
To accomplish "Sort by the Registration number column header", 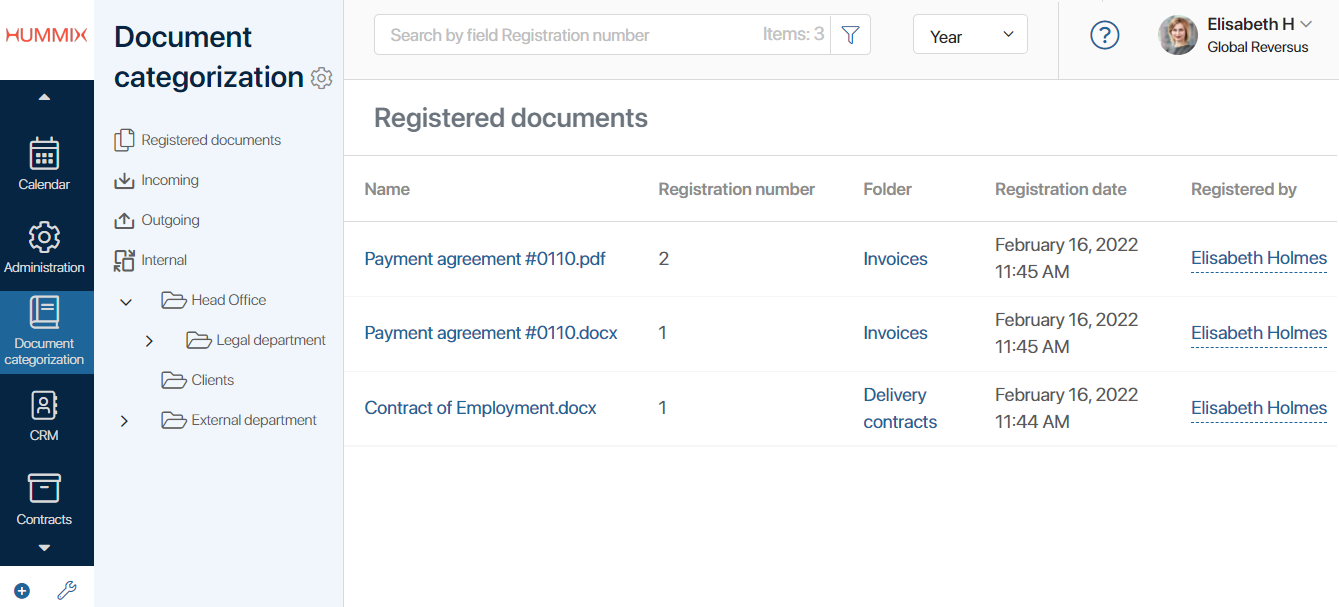I will pos(736,189).
